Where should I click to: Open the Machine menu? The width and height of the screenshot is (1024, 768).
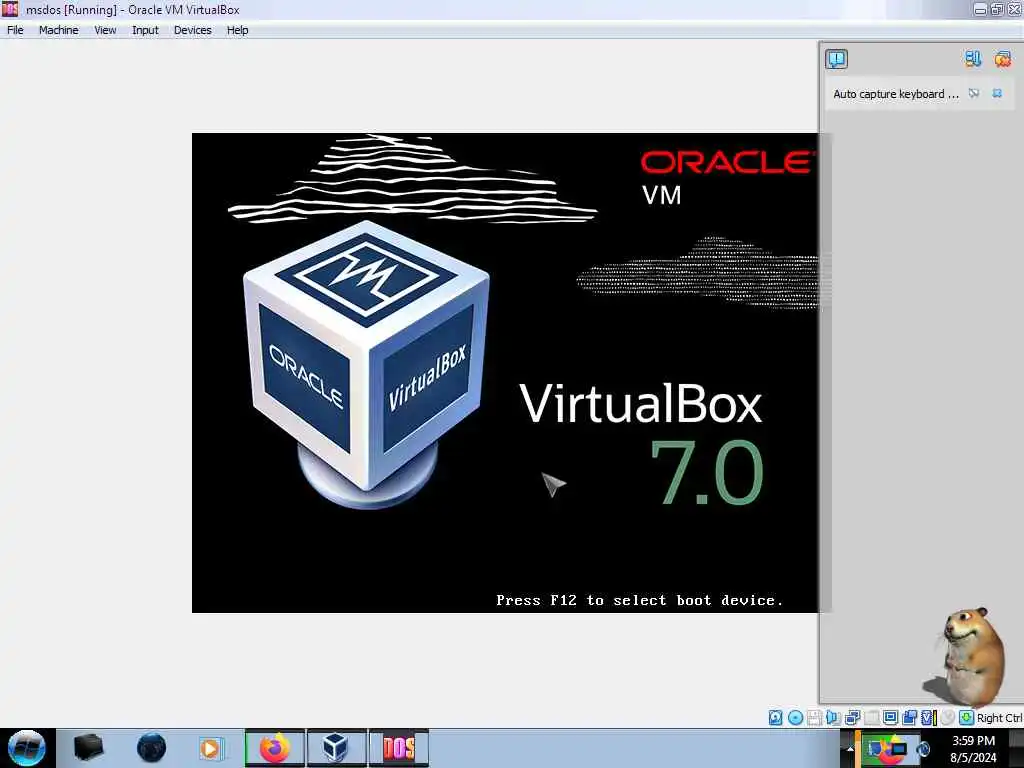[58, 30]
